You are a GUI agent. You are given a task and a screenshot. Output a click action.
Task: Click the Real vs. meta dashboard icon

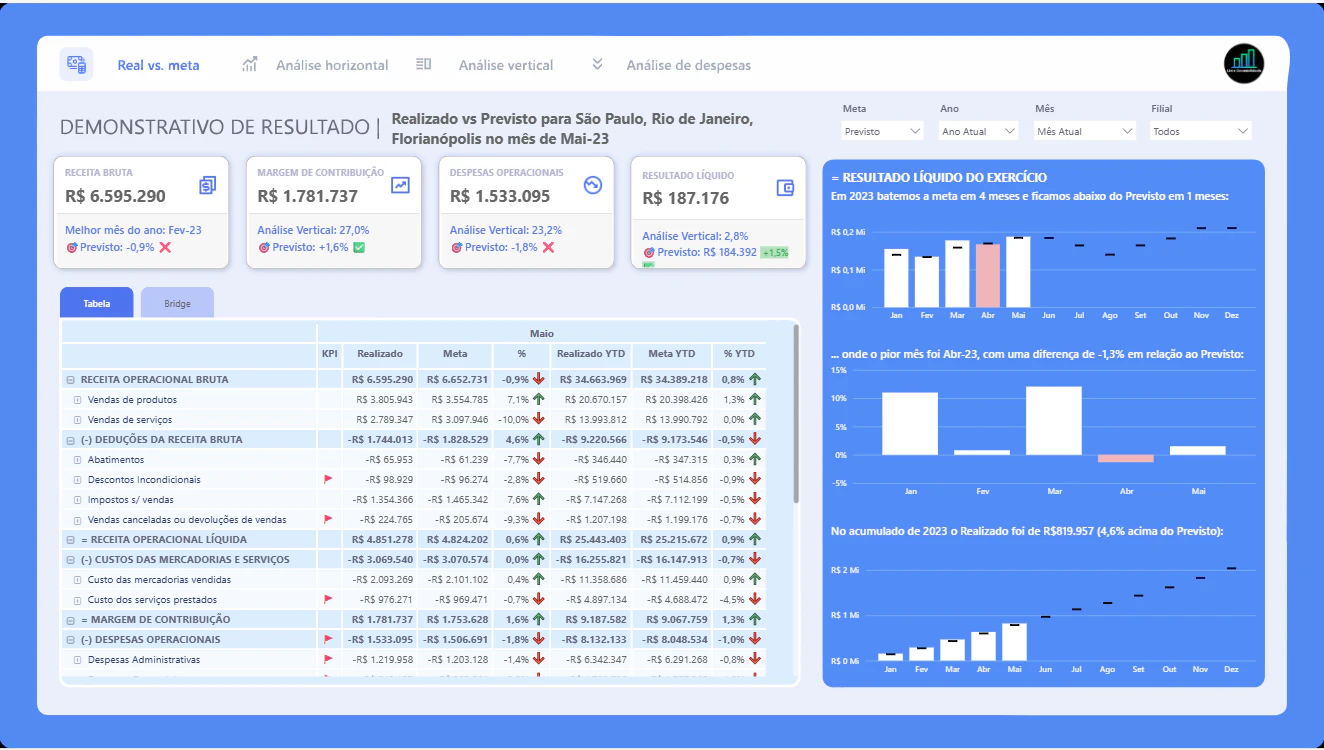76,64
